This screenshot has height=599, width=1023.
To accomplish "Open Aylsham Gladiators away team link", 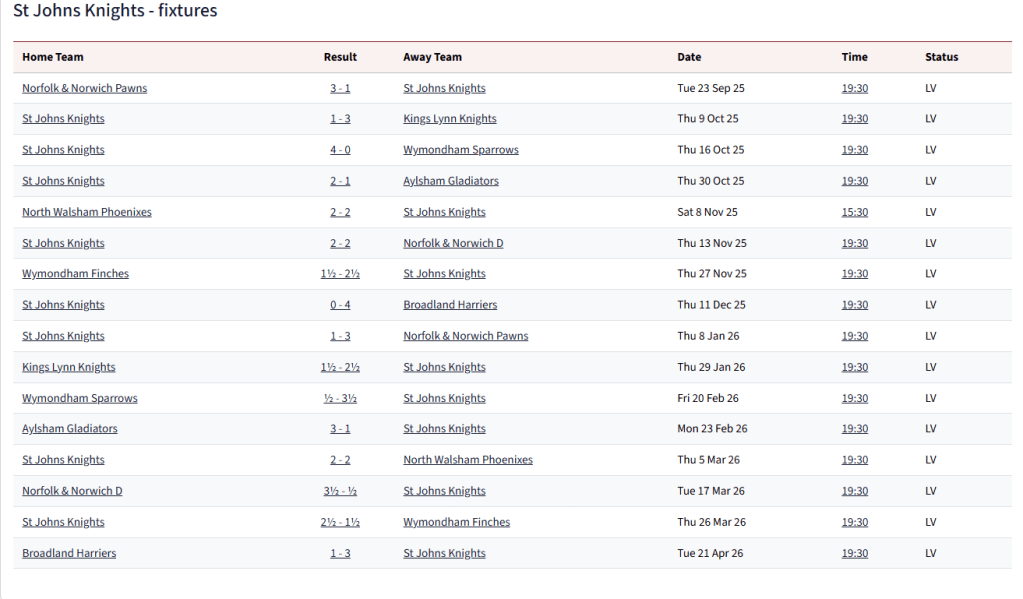I will pos(450,181).
